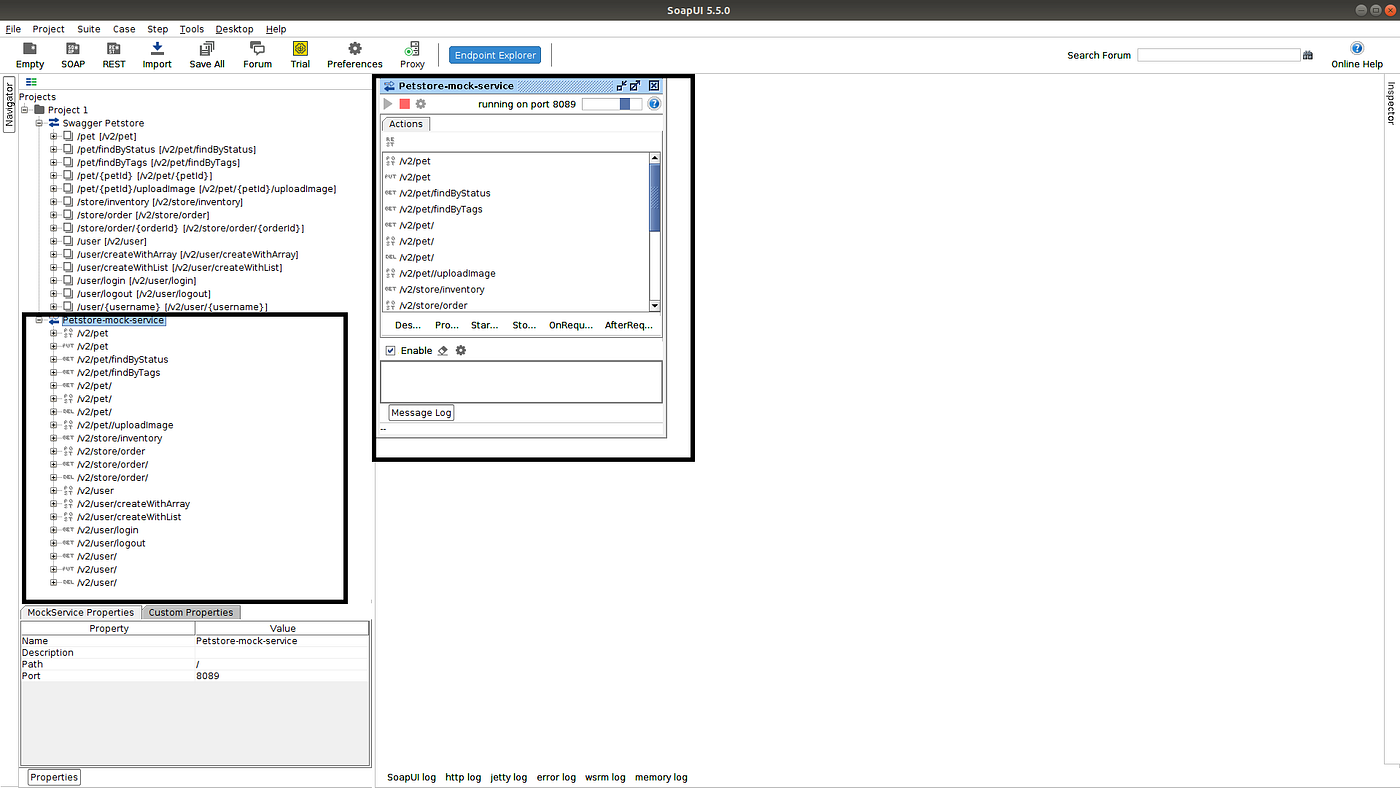Open the memory log tab
This screenshot has width=1400, height=788.
(661, 777)
